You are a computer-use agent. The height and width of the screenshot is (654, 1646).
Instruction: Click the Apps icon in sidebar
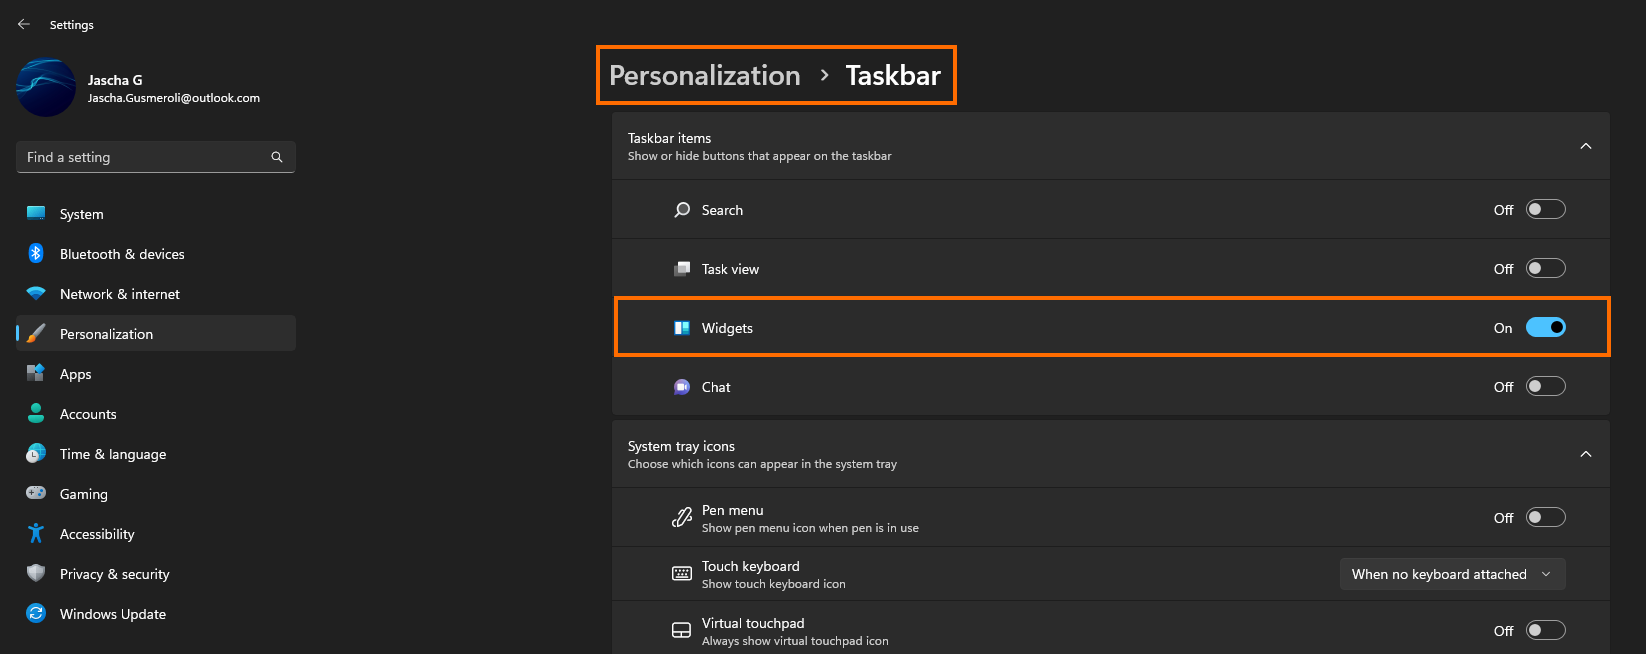36,373
